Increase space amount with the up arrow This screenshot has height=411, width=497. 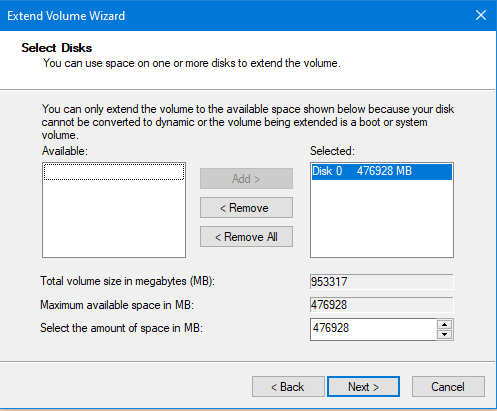(445, 324)
